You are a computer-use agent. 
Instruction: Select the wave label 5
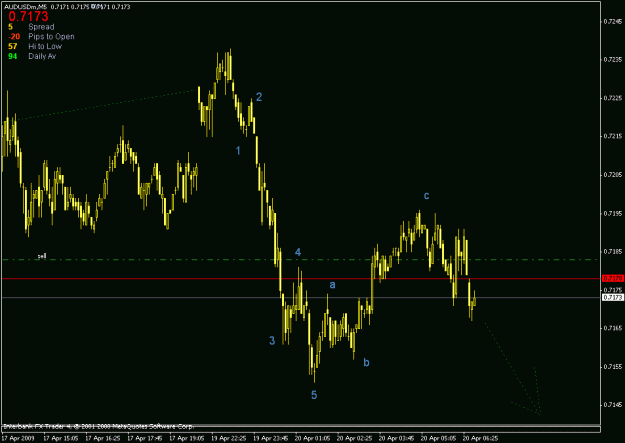314,395
